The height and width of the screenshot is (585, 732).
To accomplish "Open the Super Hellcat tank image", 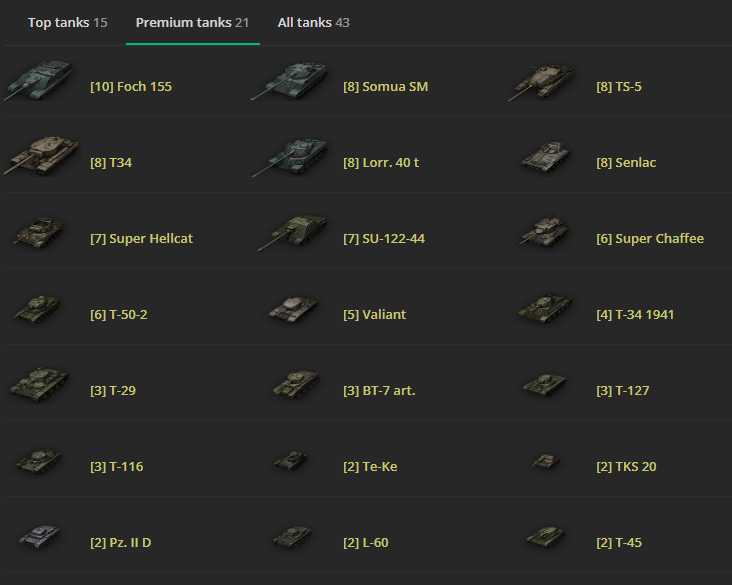I will [39, 232].
